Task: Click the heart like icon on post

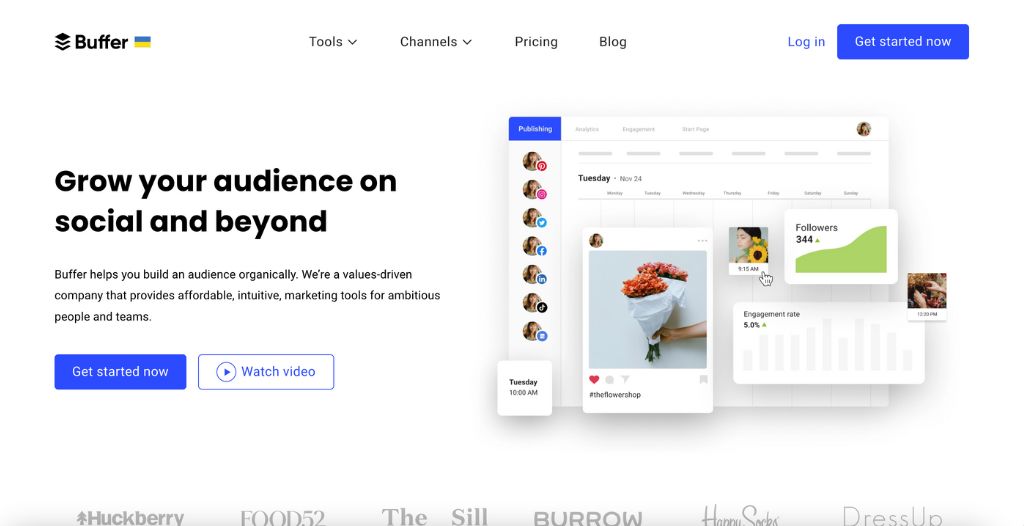Action: click(594, 379)
